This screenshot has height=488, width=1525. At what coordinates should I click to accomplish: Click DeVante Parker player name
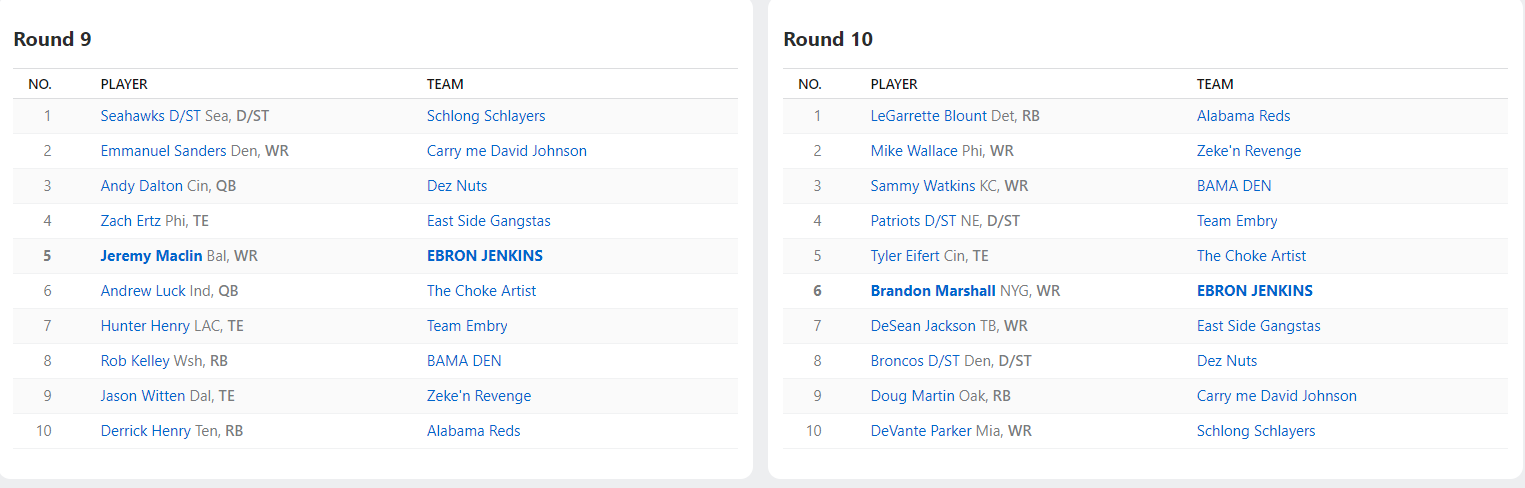click(x=921, y=431)
